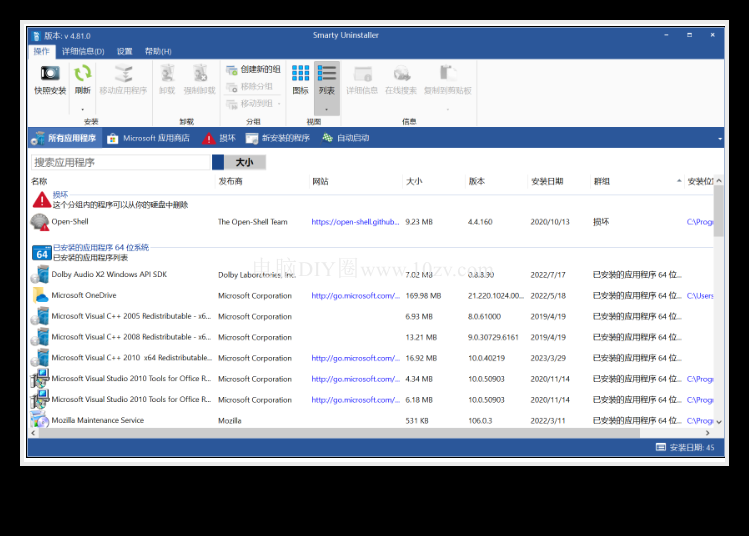Click the 大小 button
749x536 pixels.
tap(245, 162)
